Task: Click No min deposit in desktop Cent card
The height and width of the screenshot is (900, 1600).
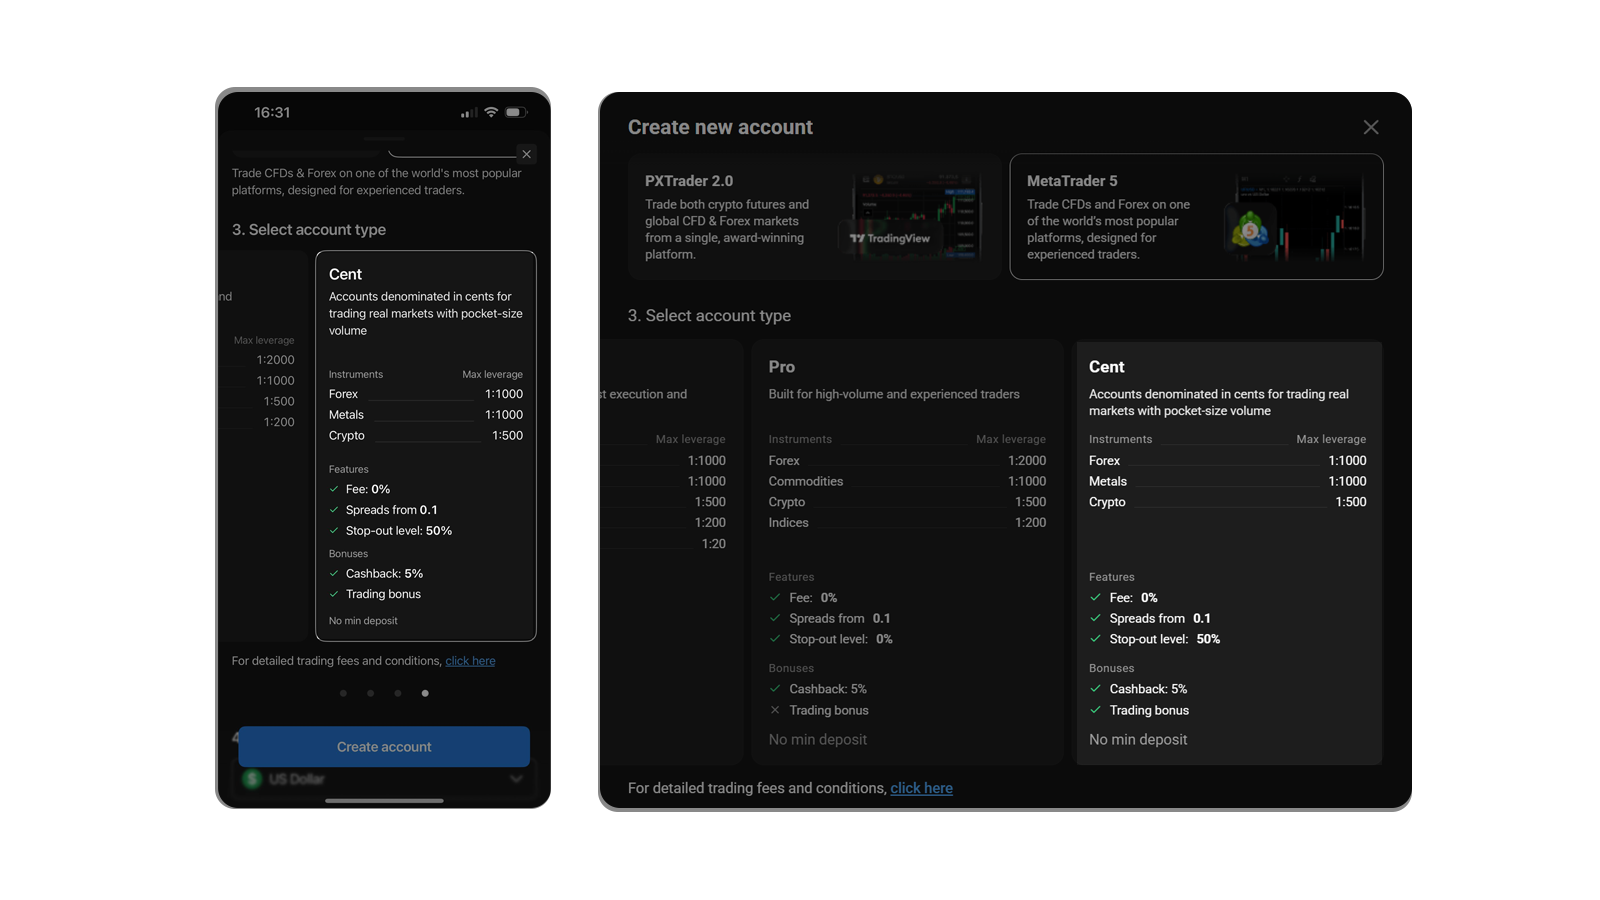Action: coord(1138,740)
